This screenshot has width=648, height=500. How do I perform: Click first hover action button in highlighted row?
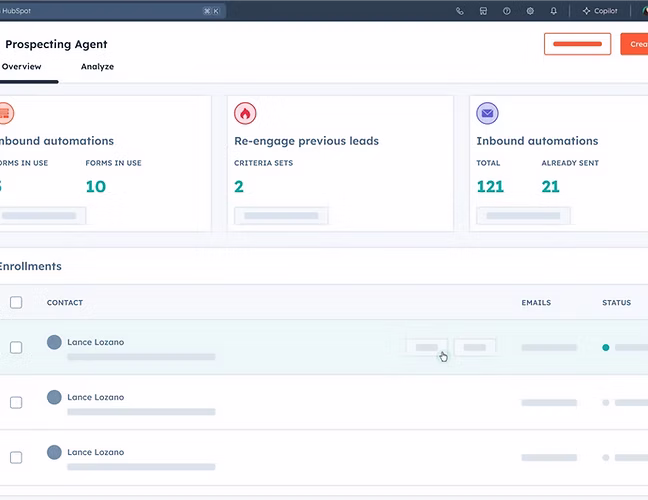pyautogui.click(x=426, y=348)
